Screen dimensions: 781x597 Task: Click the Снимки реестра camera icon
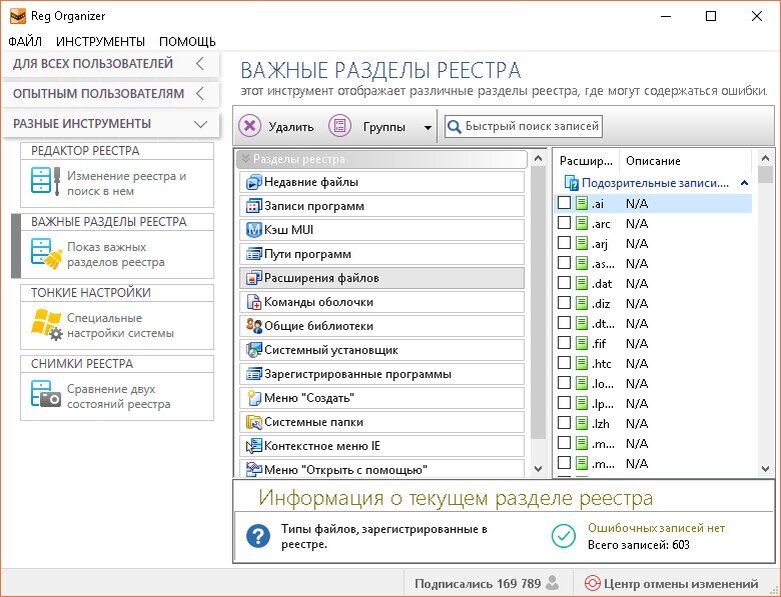(x=45, y=394)
